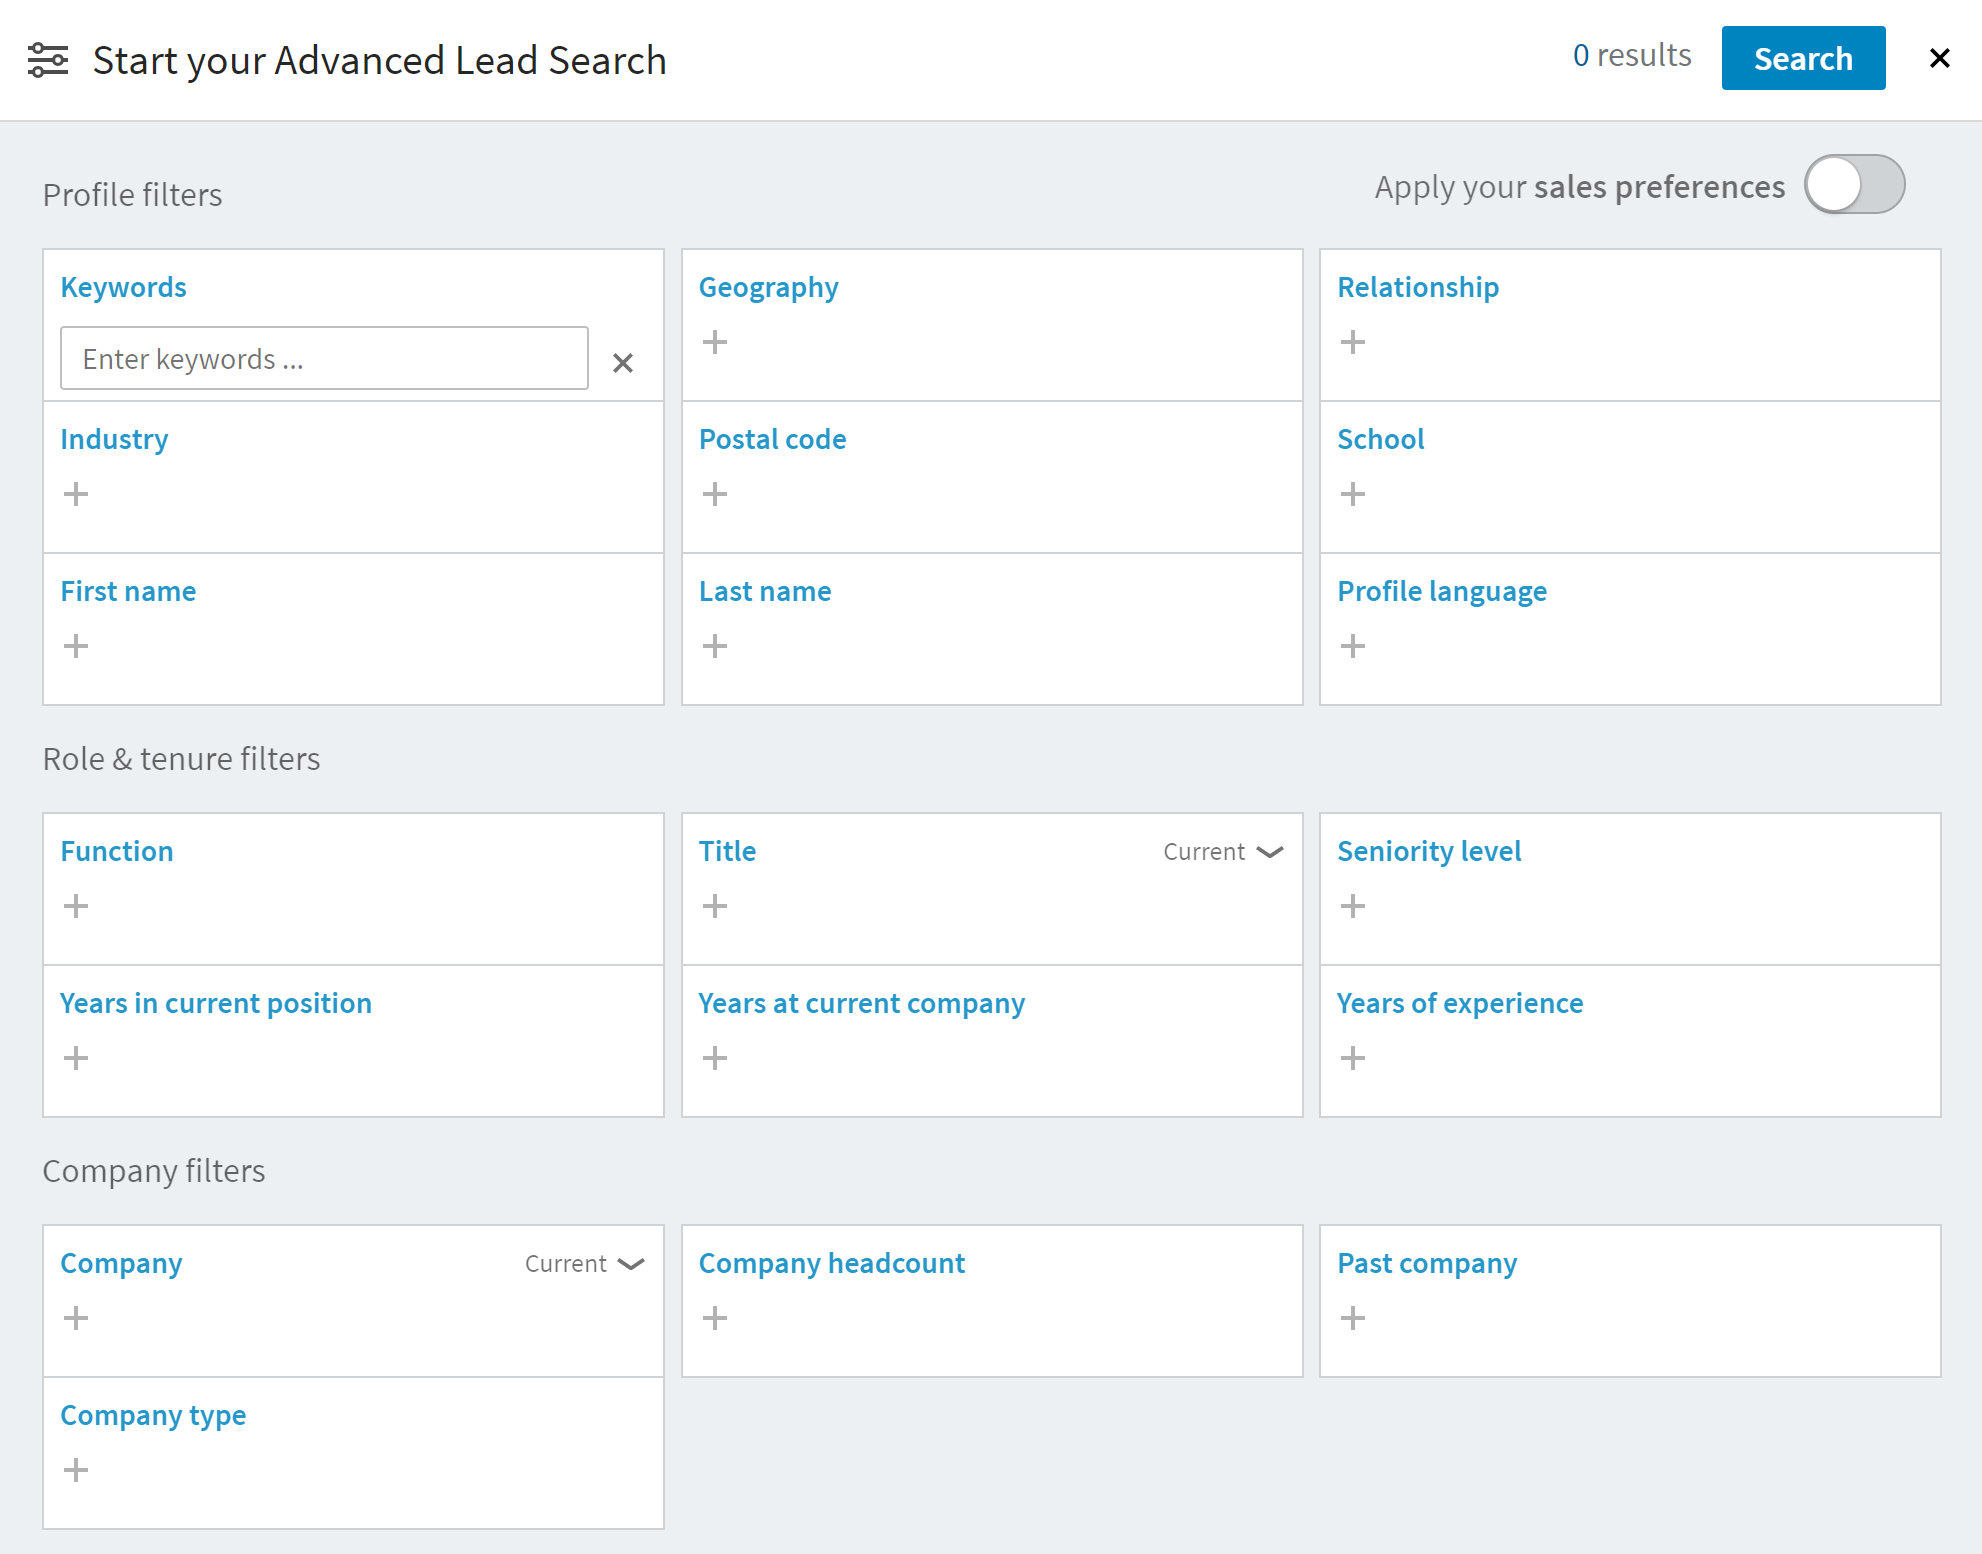Add a Years of experience filter
Screen dimensions: 1982x1554
point(1352,1058)
